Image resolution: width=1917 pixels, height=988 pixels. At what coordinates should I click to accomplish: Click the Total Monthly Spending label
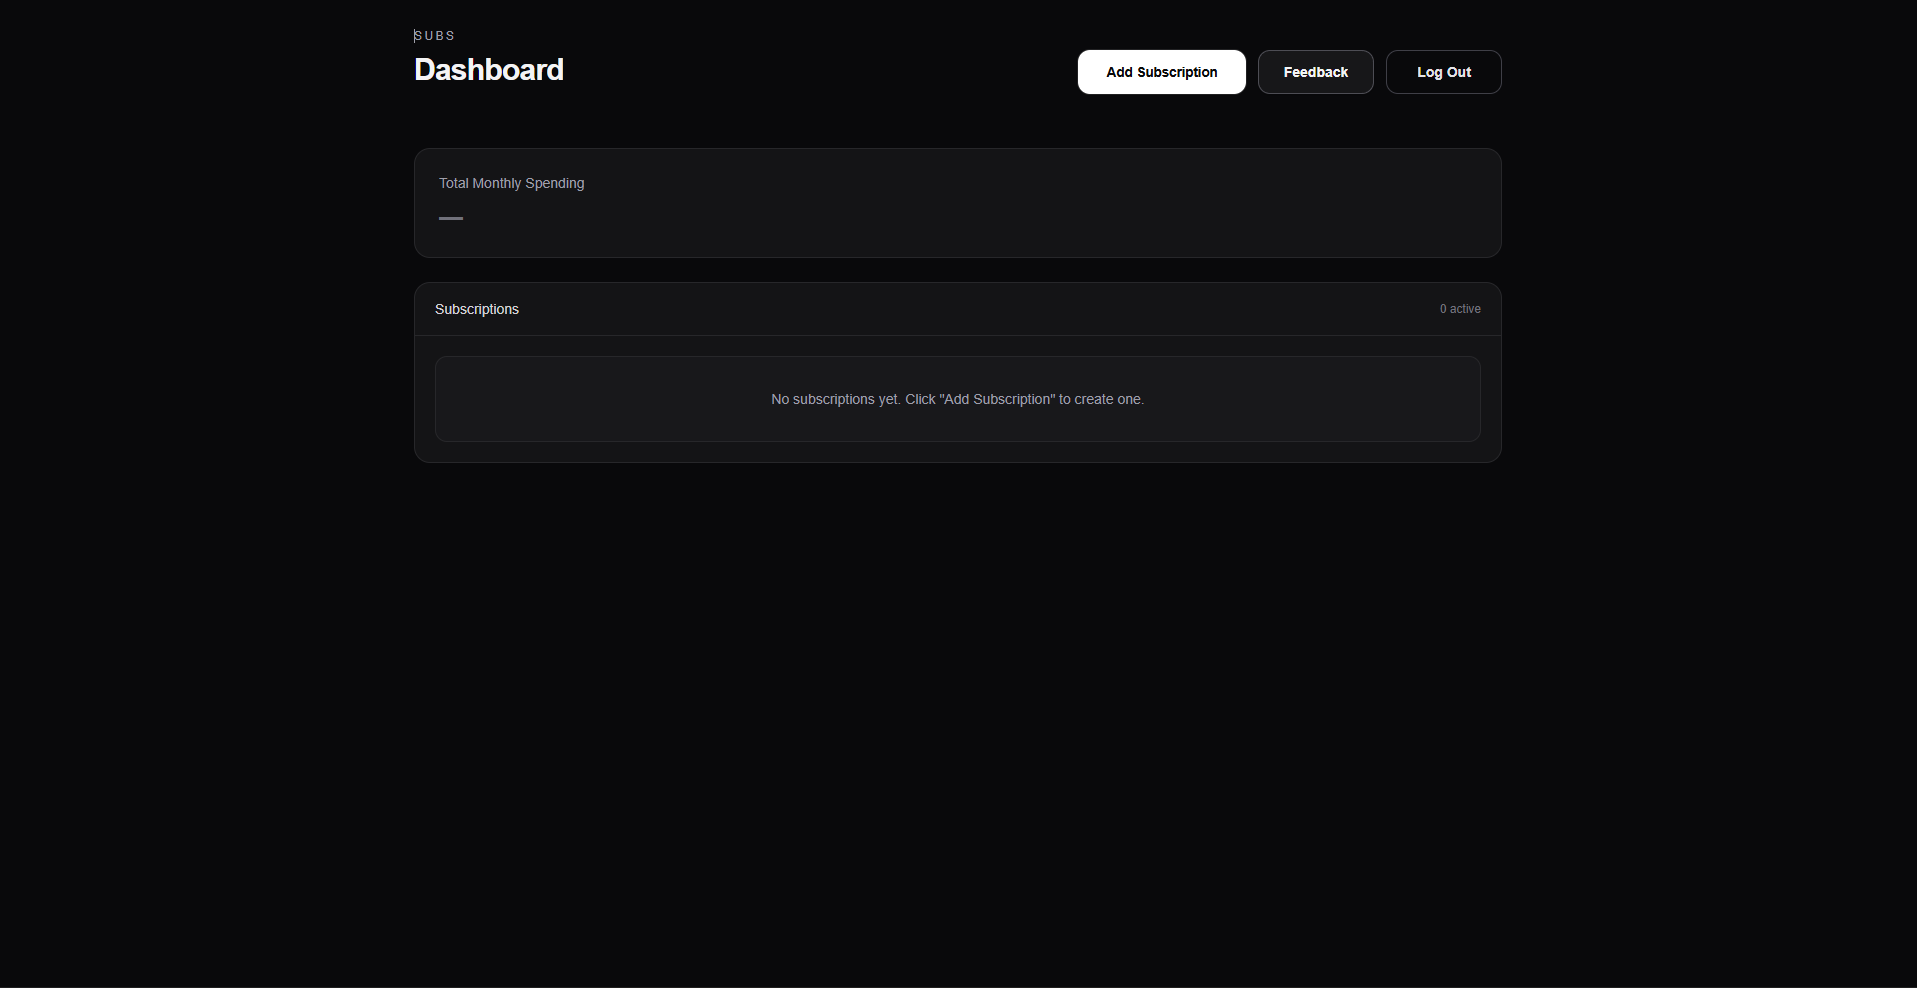point(511,183)
